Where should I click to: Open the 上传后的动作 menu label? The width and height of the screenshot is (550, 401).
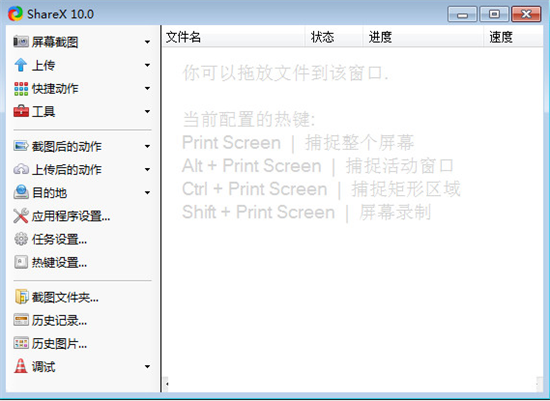66,169
